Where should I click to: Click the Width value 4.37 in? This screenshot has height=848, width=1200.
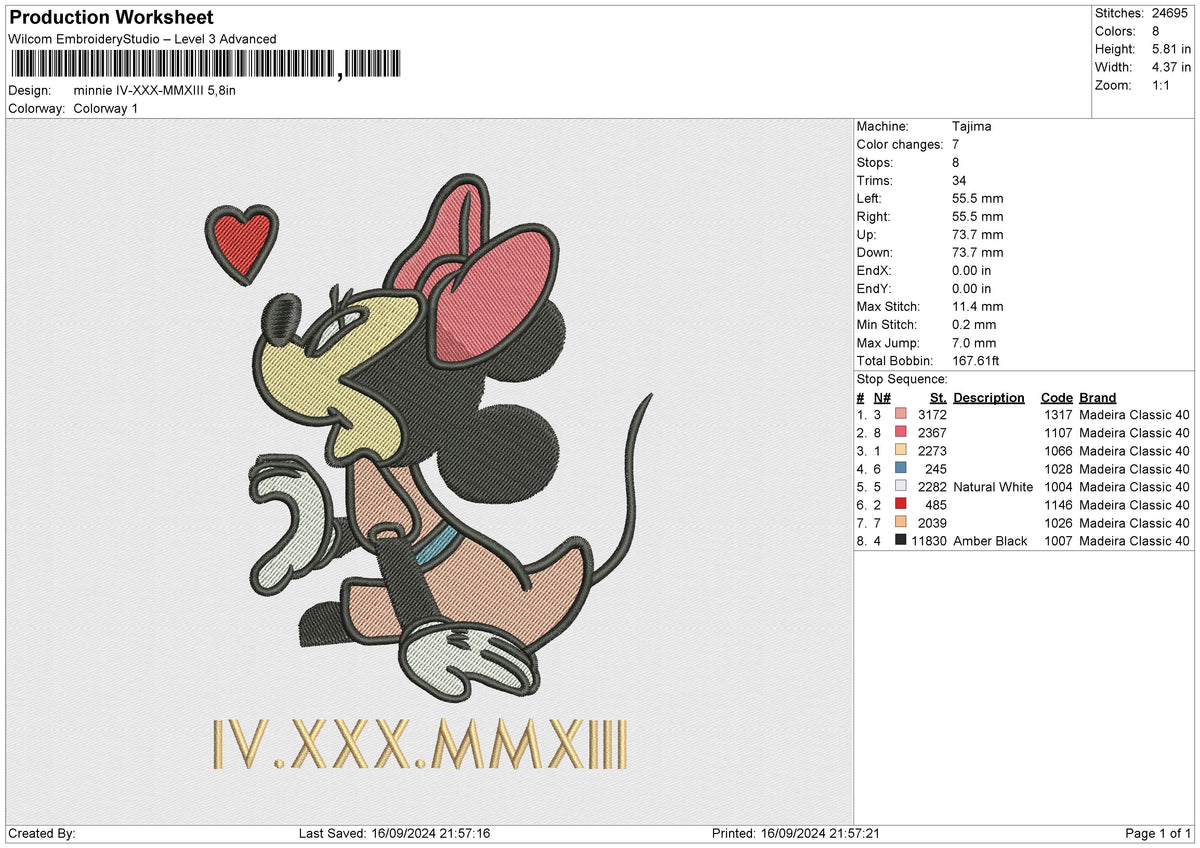tap(1171, 67)
